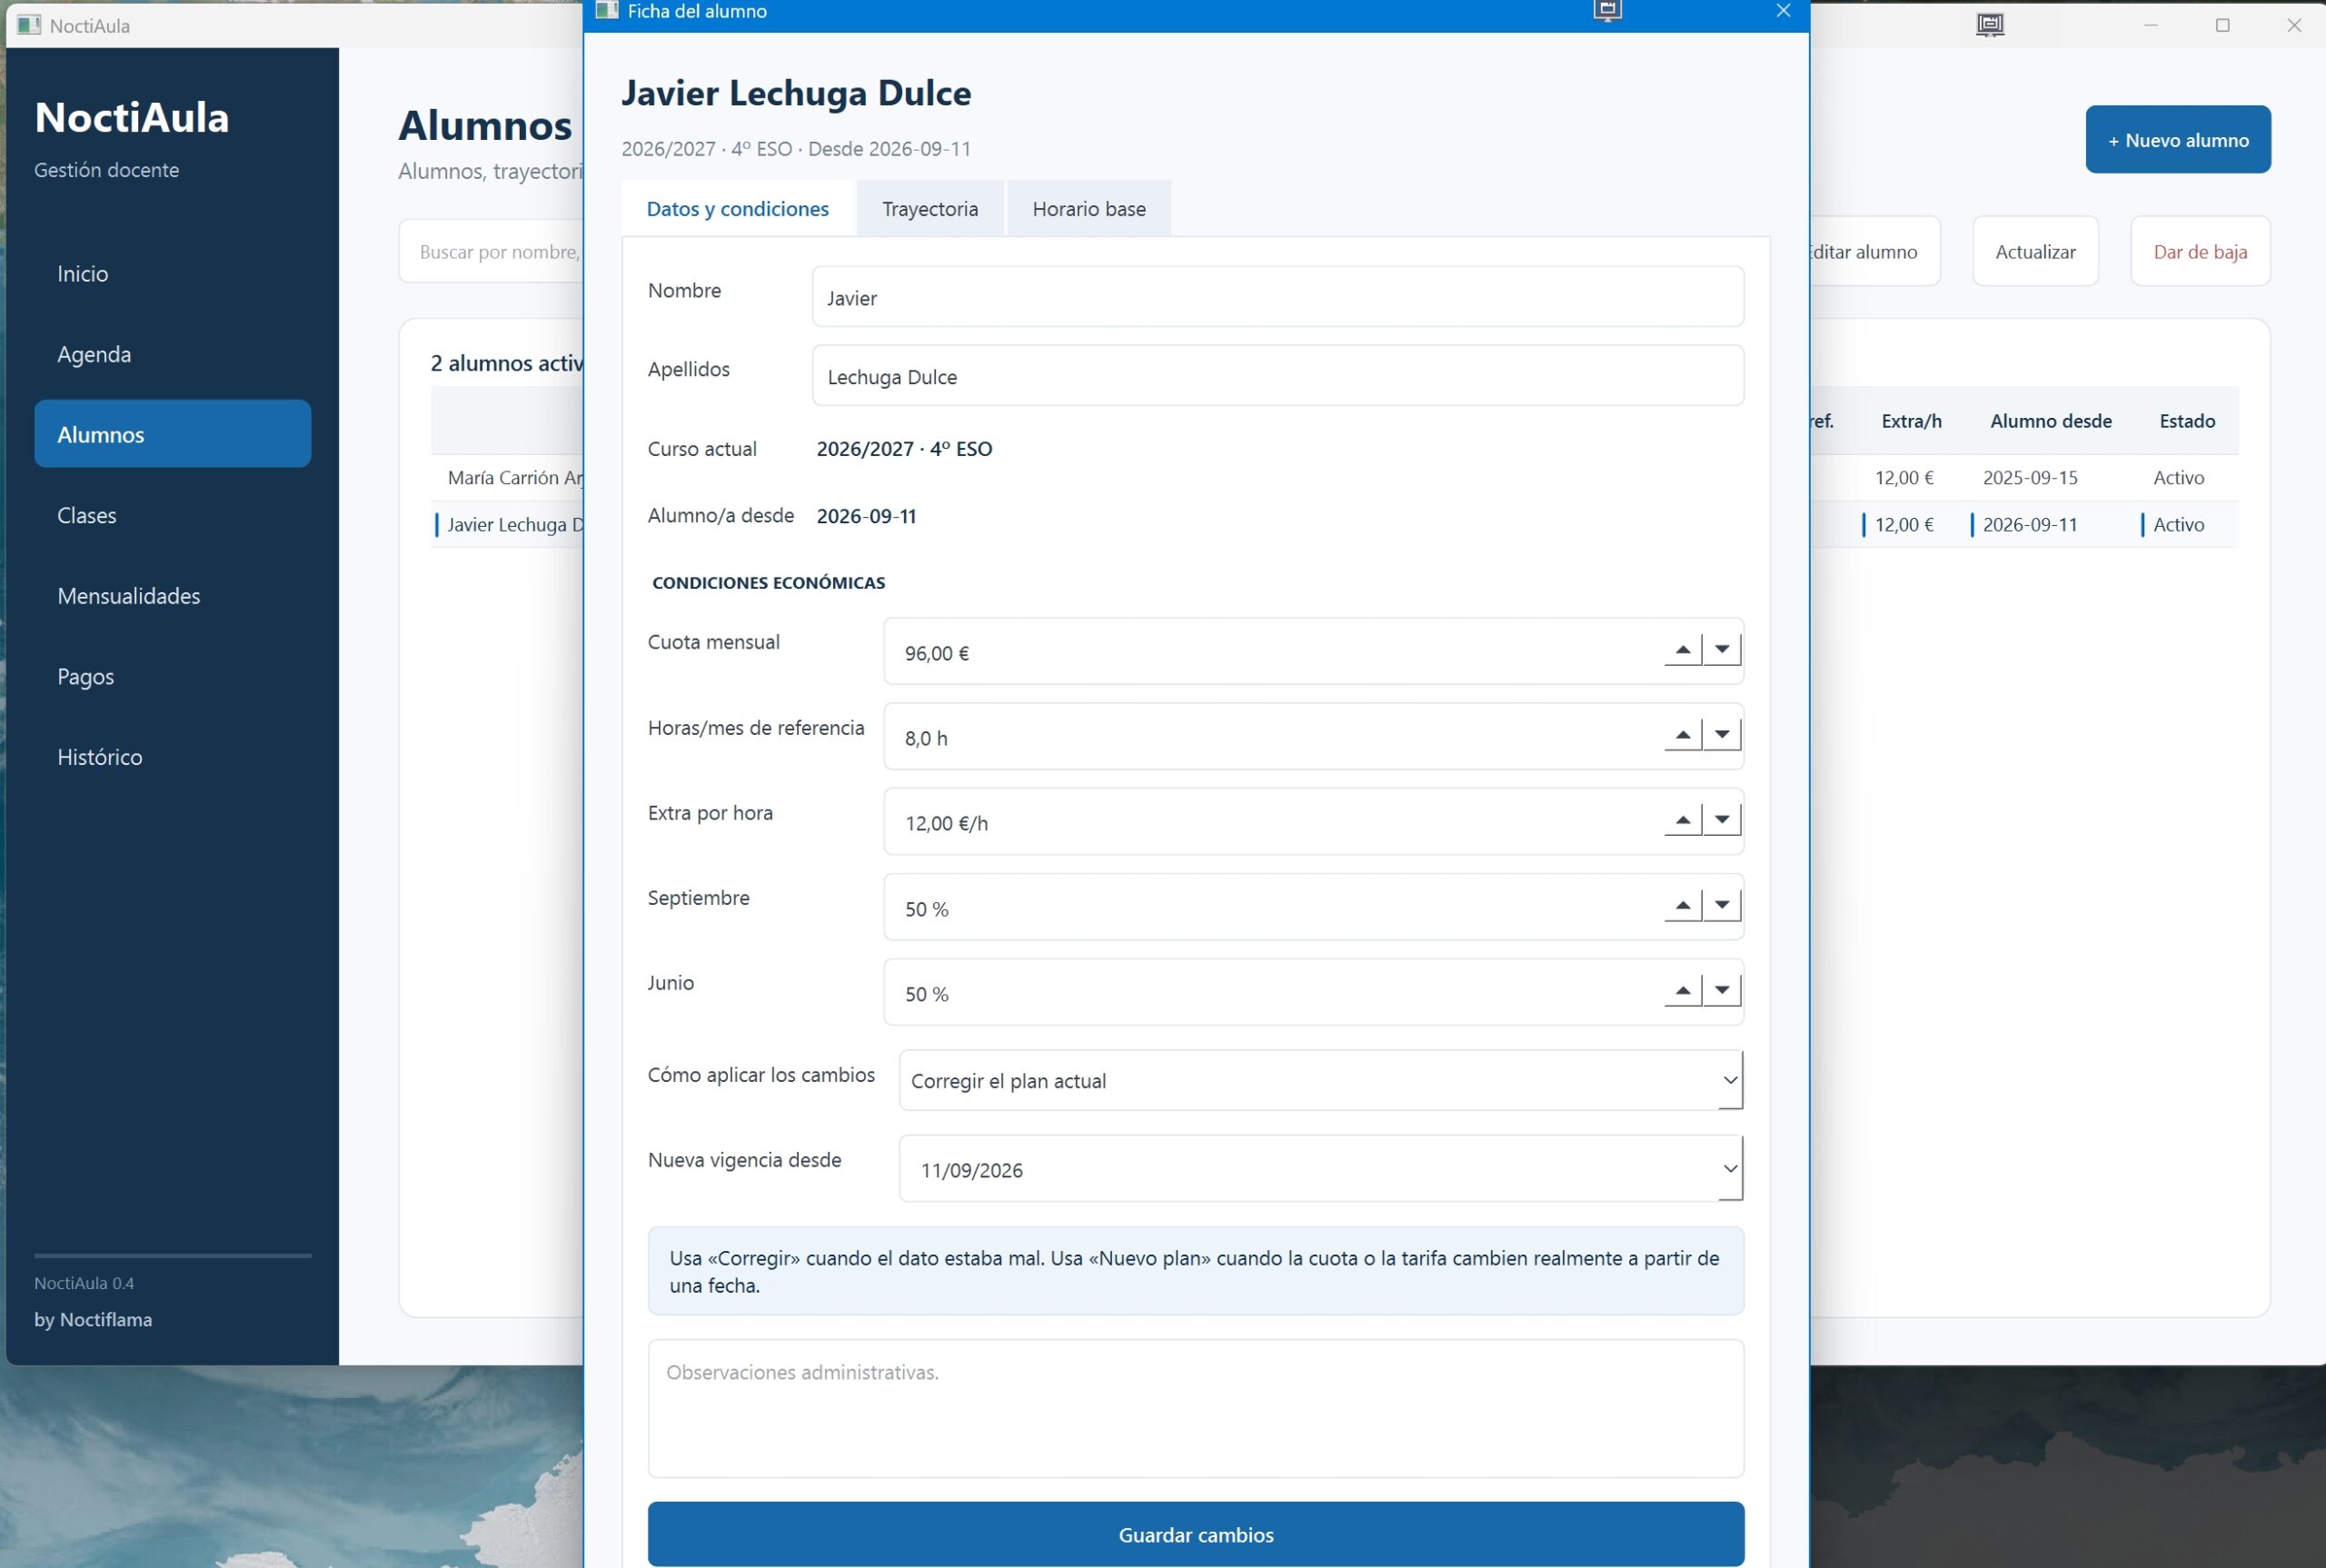Decrease Horas/mes de referencia value
Image resolution: width=2326 pixels, height=1568 pixels.
(1721, 735)
